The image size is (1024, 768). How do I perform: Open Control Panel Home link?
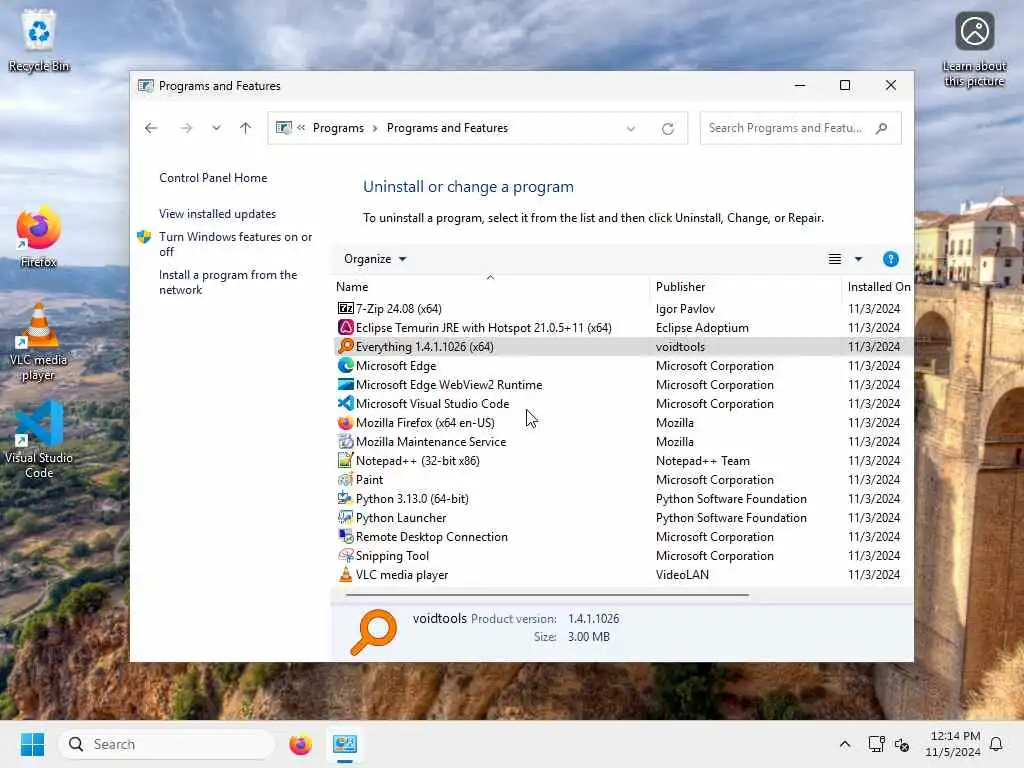[x=213, y=178]
